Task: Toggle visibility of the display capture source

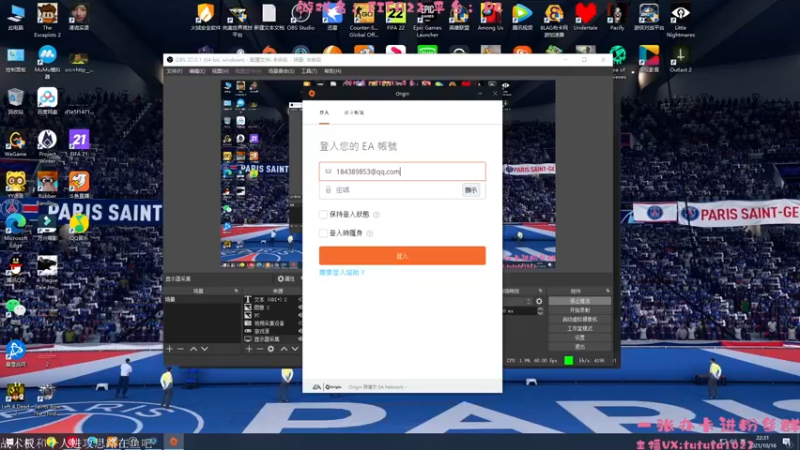Action: [x=300, y=339]
